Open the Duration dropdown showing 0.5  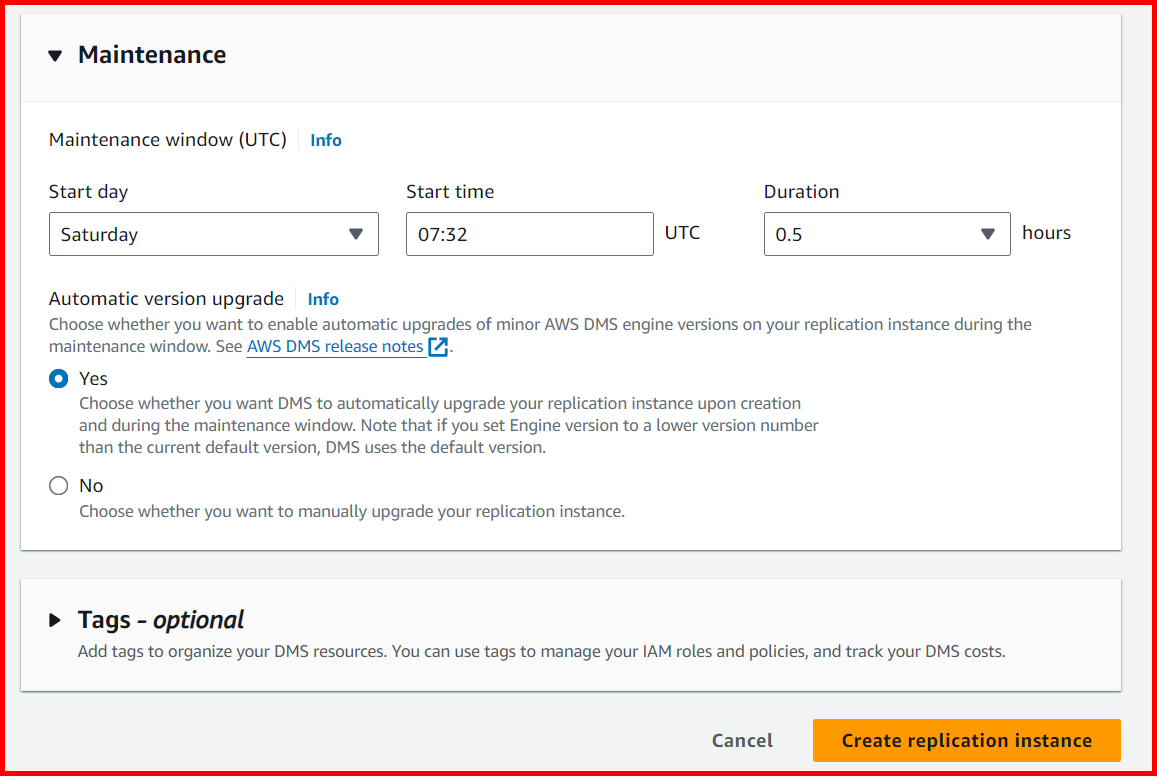[x=886, y=233]
